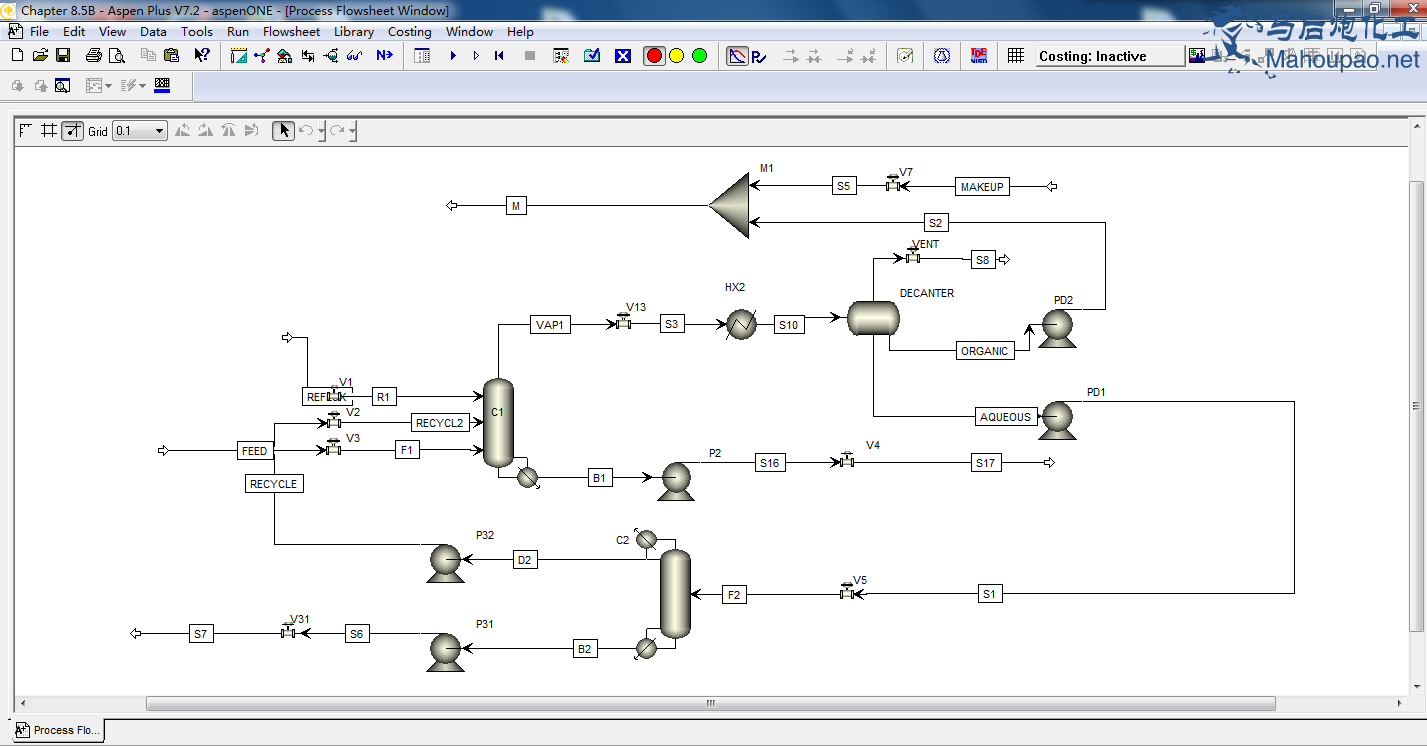
Task: Open the Library menu
Action: click(354, 31)
